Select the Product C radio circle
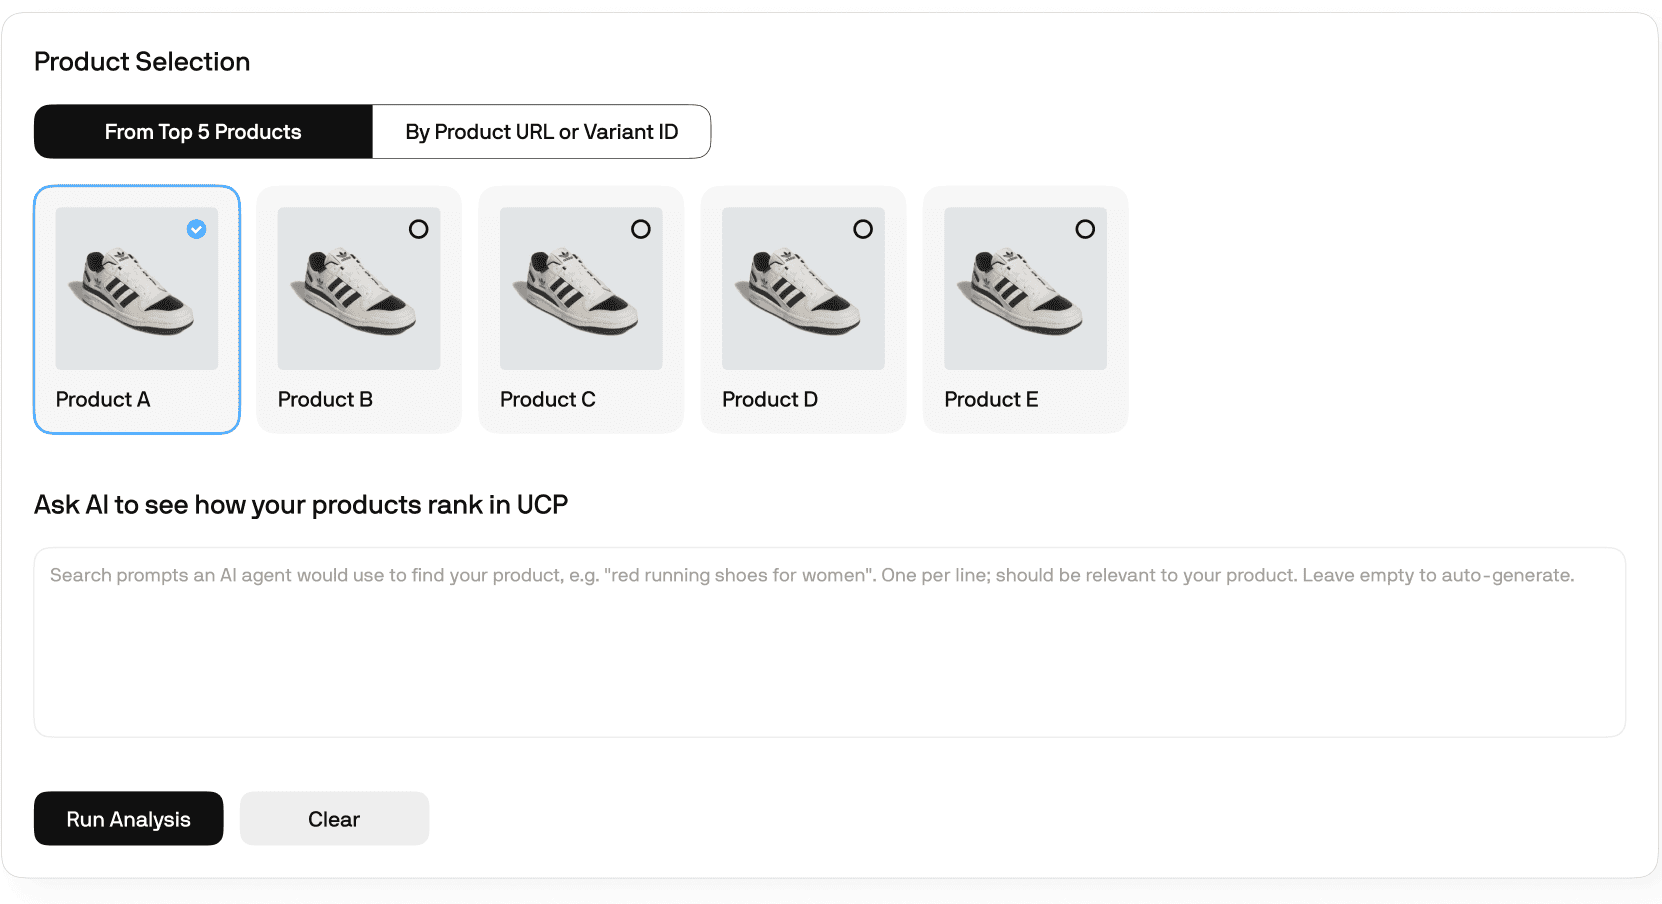Viewport: 1662px width, 904px height. 641,229
